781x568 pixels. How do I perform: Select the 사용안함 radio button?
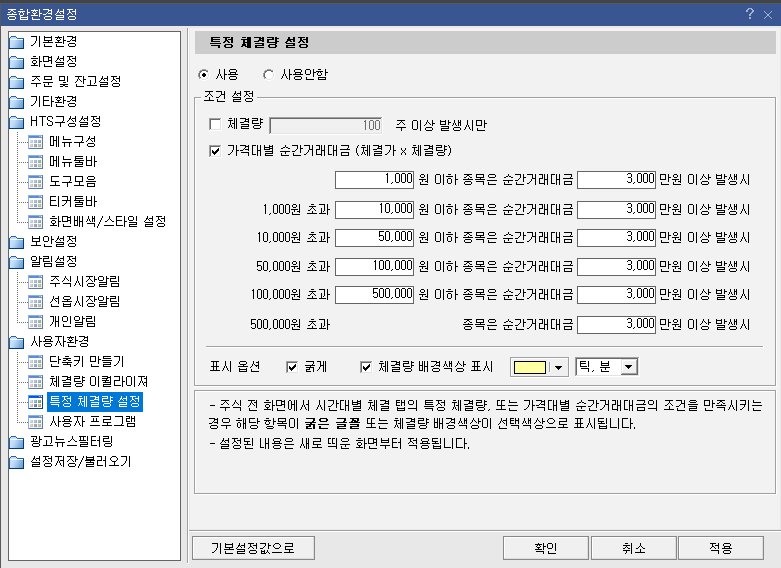(268, 75)
